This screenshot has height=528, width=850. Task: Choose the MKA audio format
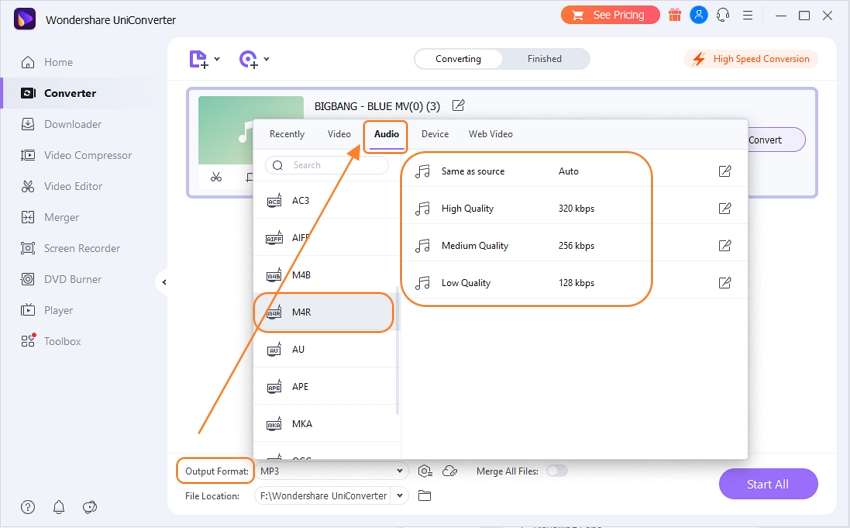[326, 424]
